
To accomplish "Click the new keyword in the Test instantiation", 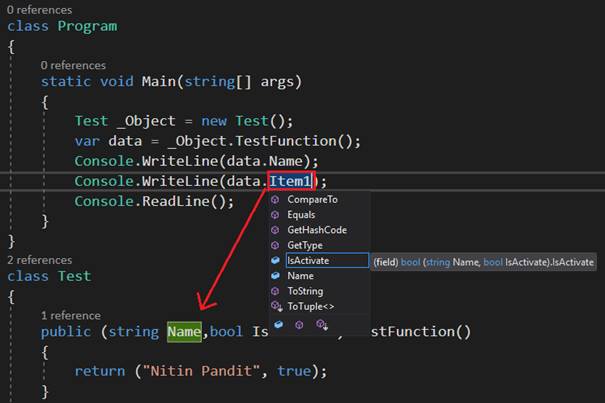I will pos(214,121).
